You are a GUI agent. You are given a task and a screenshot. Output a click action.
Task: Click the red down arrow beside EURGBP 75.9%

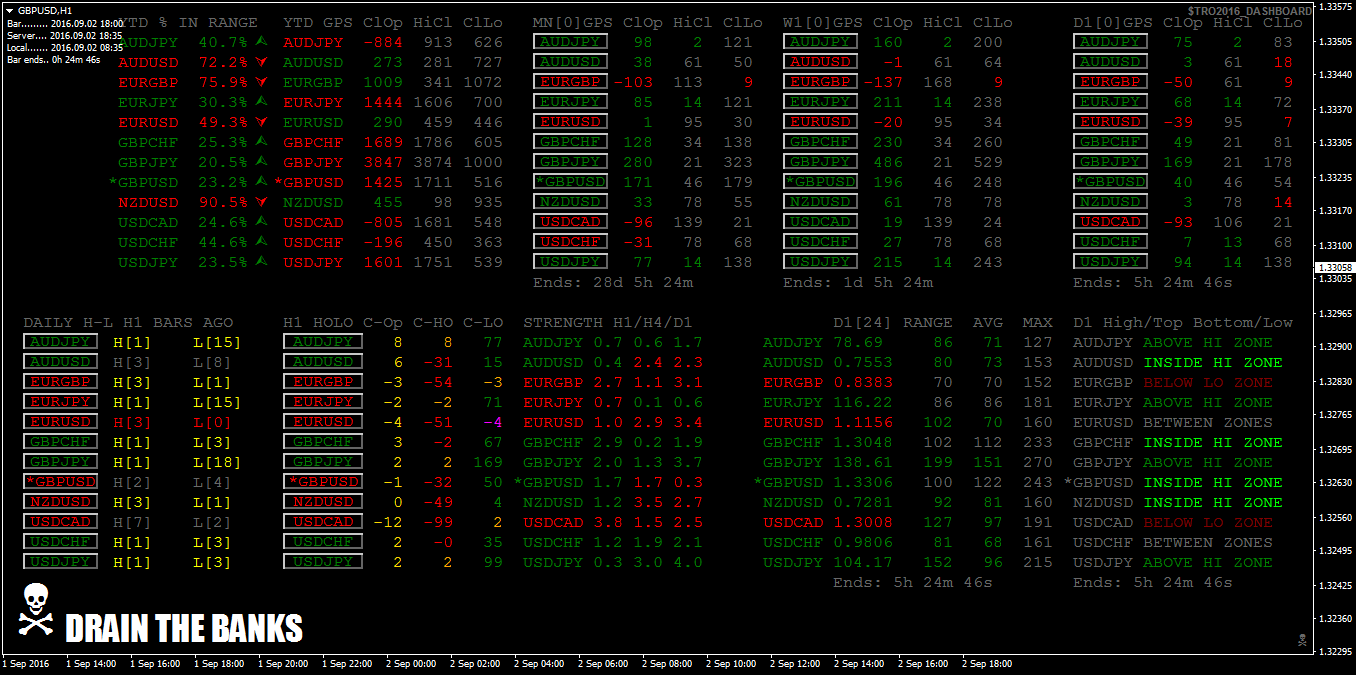pos(262,81)
